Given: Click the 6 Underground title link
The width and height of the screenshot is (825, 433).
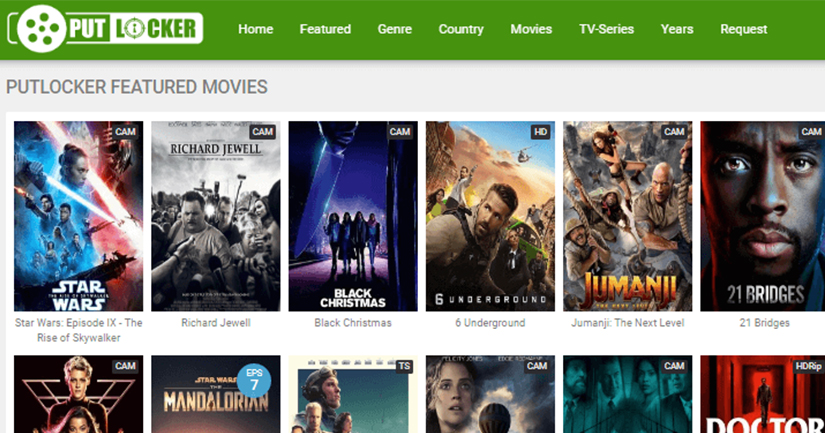Looking at the screenshot, I should point(490,323).
